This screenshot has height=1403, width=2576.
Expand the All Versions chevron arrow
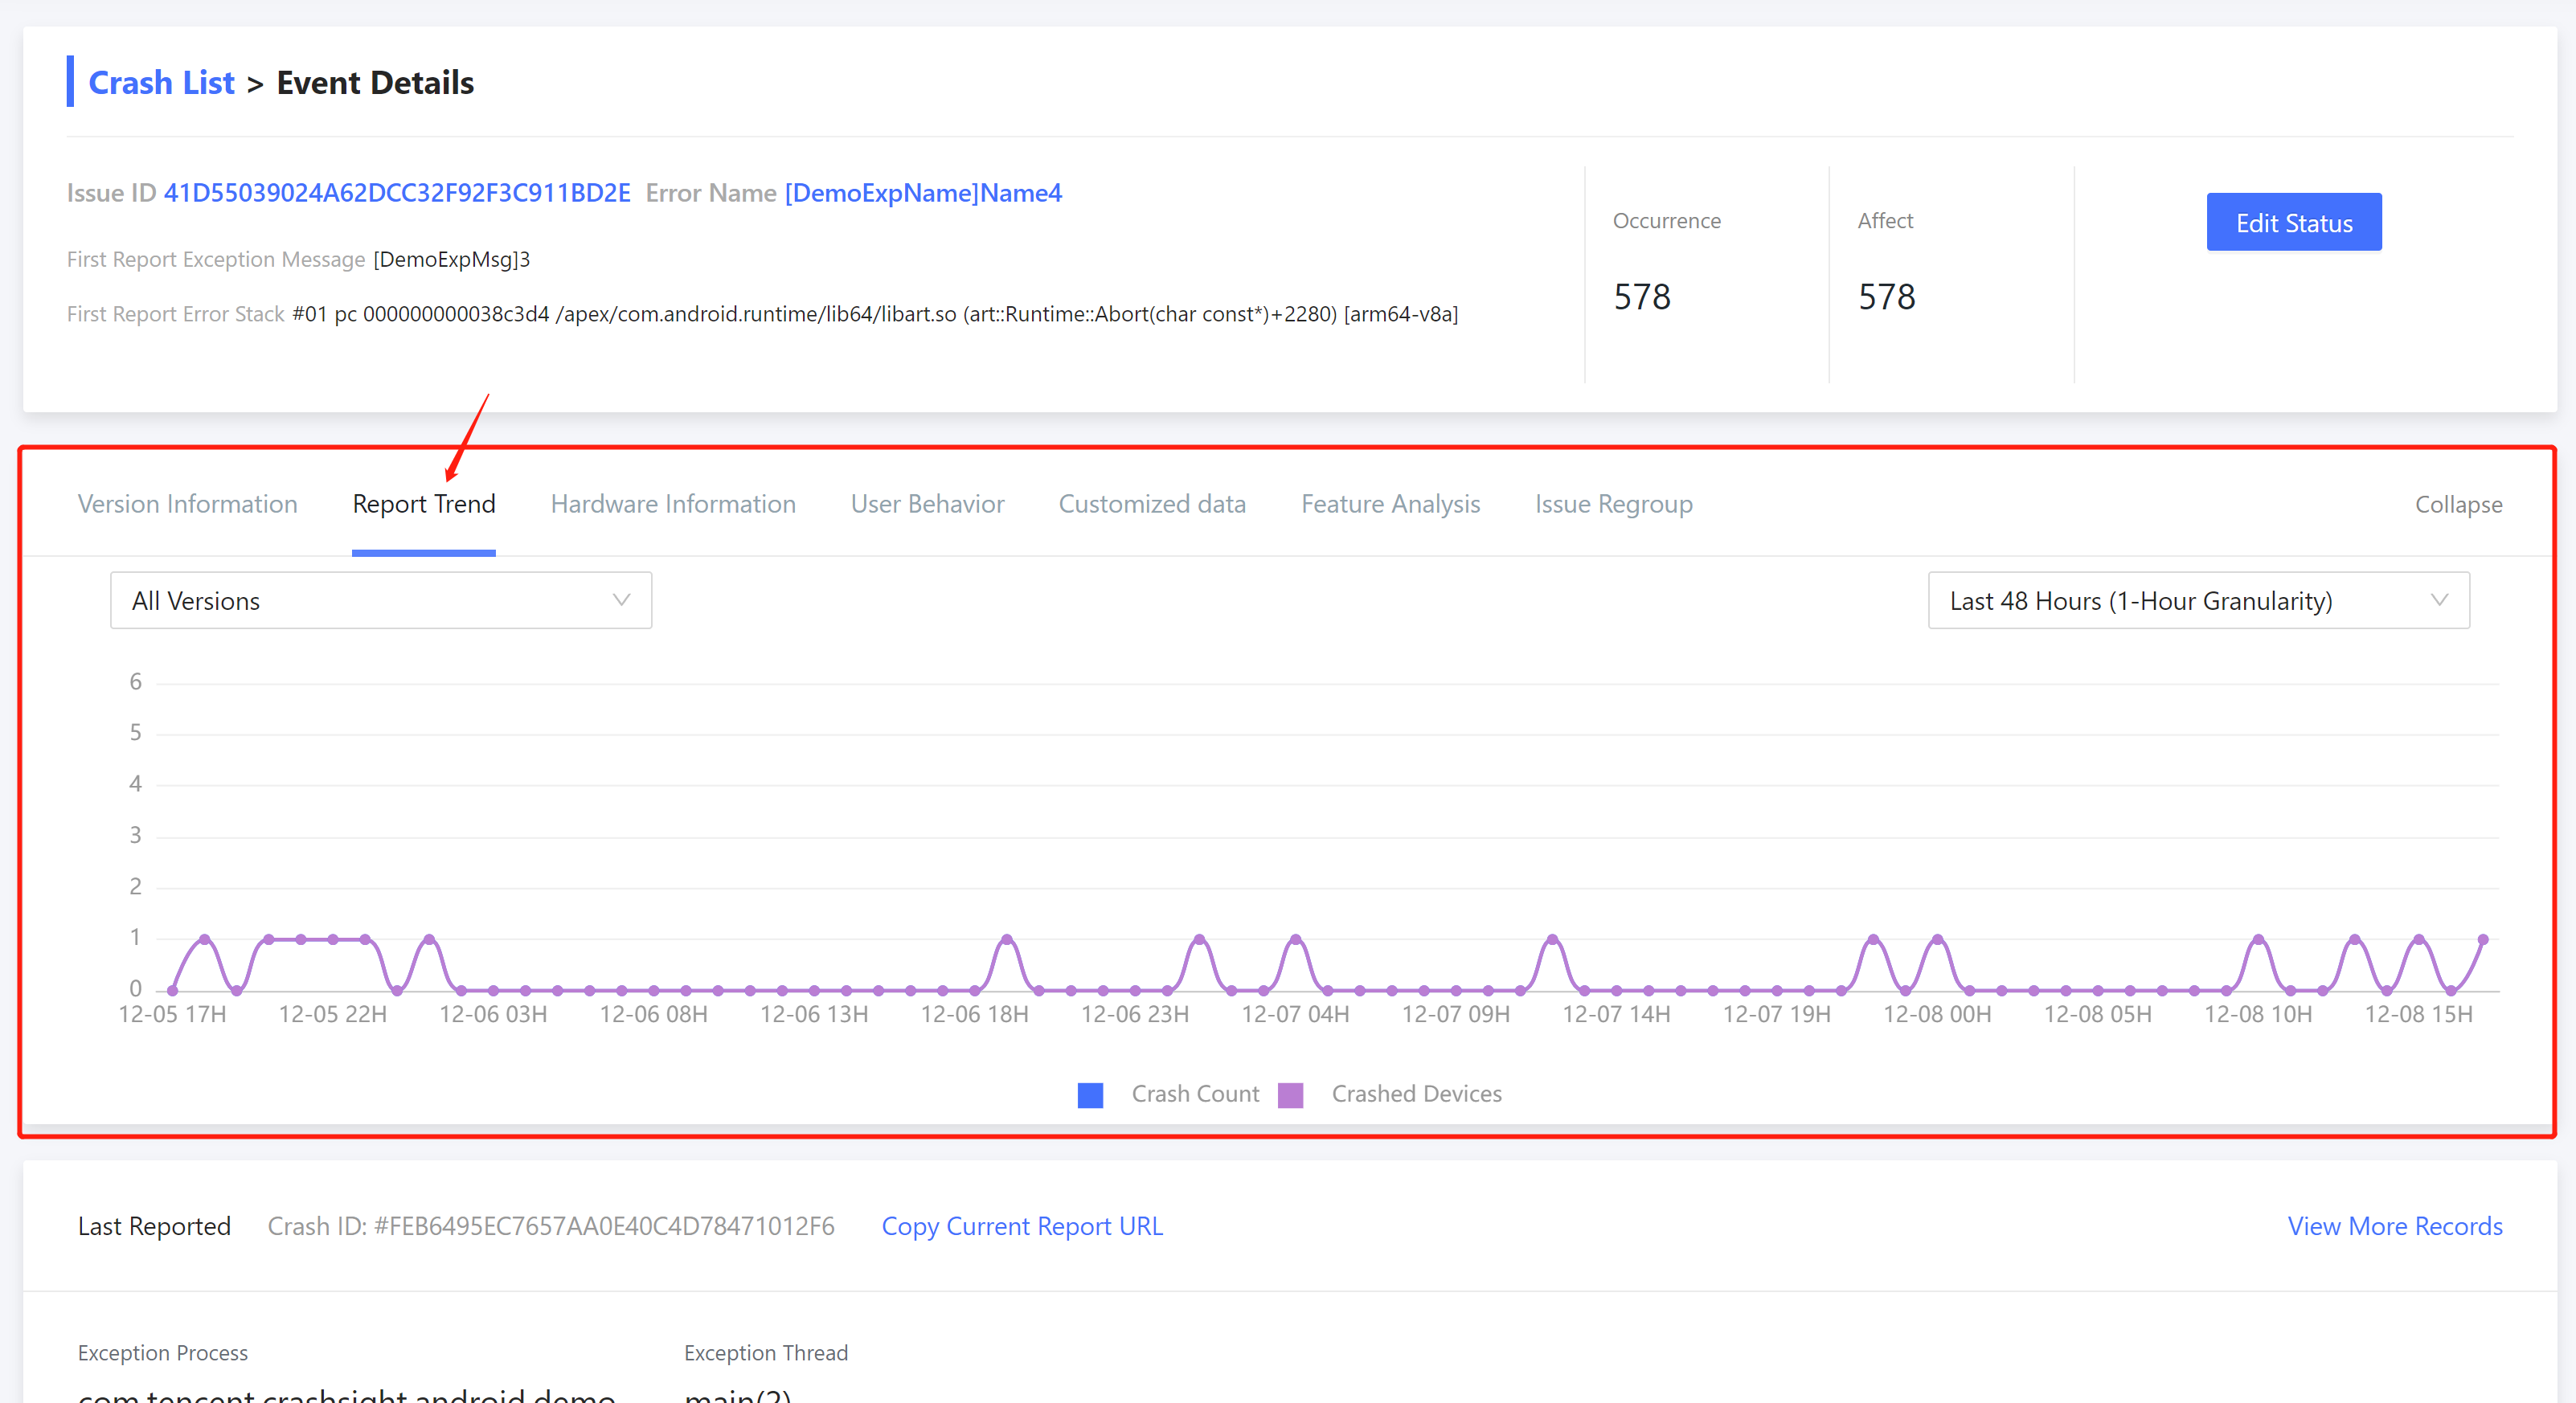coord(621,600)
